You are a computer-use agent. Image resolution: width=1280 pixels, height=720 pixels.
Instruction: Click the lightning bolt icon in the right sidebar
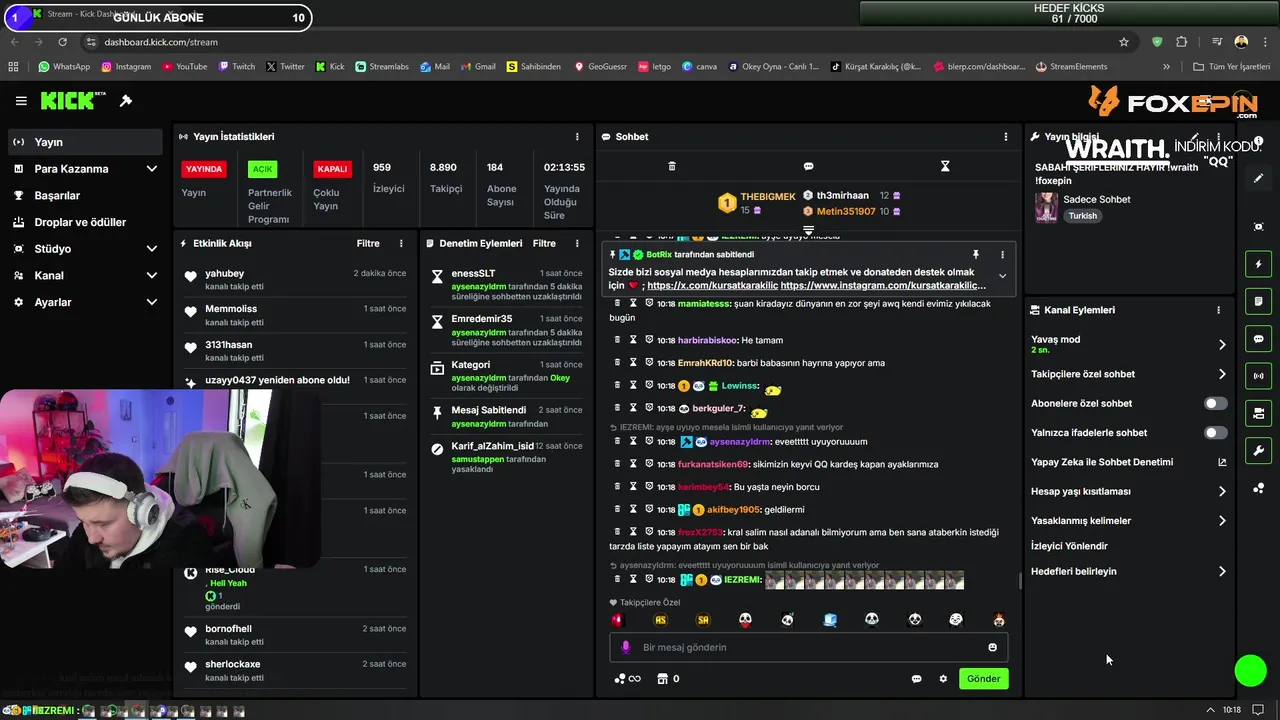pos(1258,264)
